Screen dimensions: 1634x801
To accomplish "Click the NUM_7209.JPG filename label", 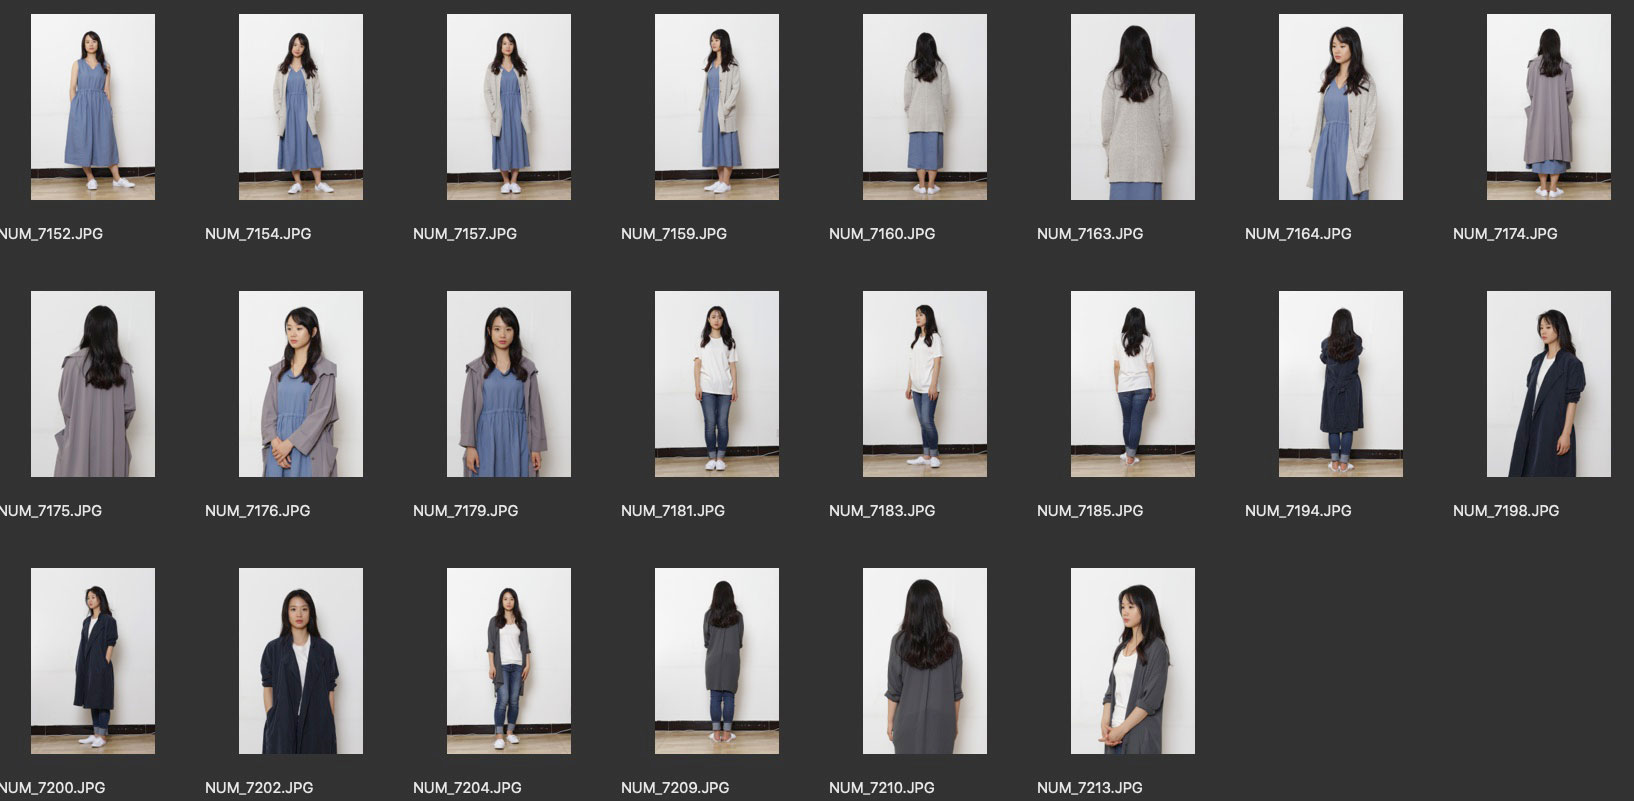I will click(675, 788).
